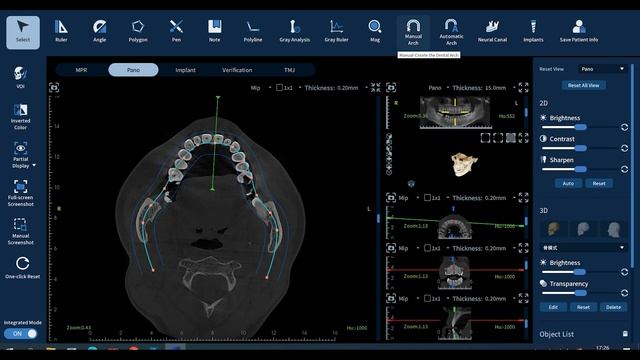The image size is (640, 360).
Task: Reset the 3D Transparency value
Action: point(624,293)
